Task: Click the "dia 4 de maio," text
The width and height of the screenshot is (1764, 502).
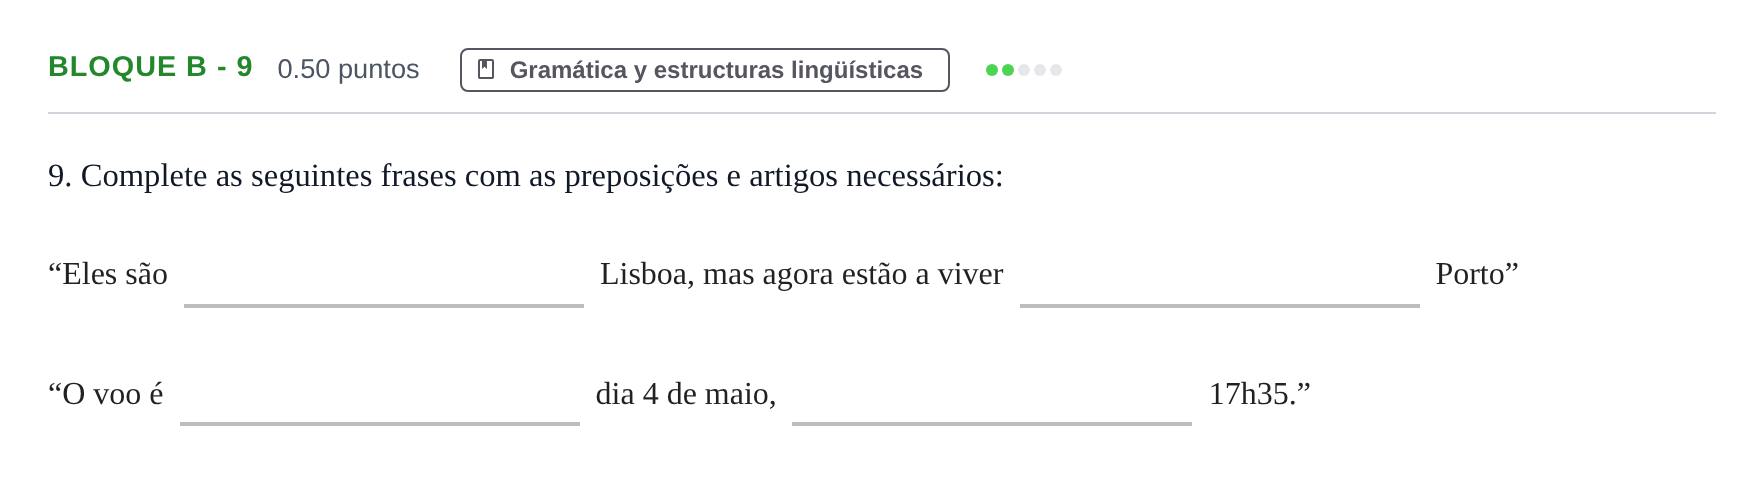Action: tap(686, 394)
